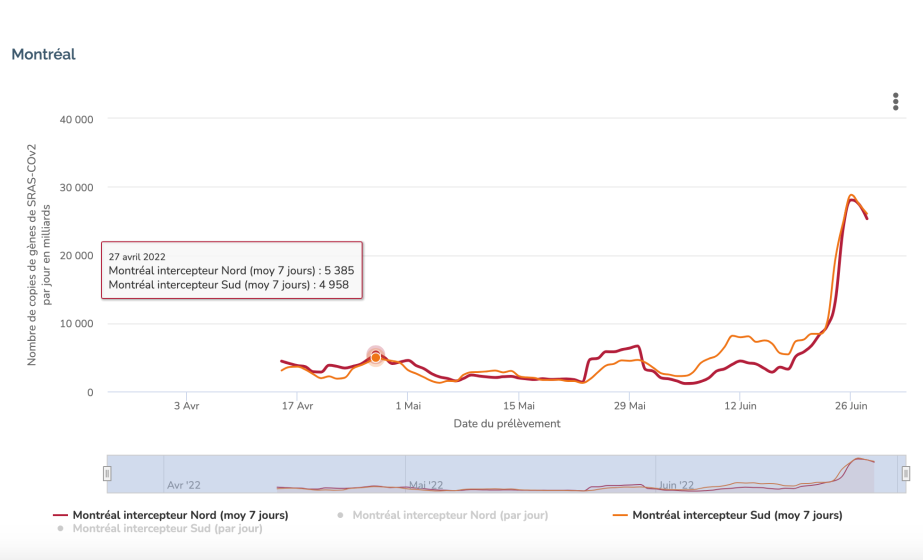Click the right navigator range handle

[x=904, y=473]
